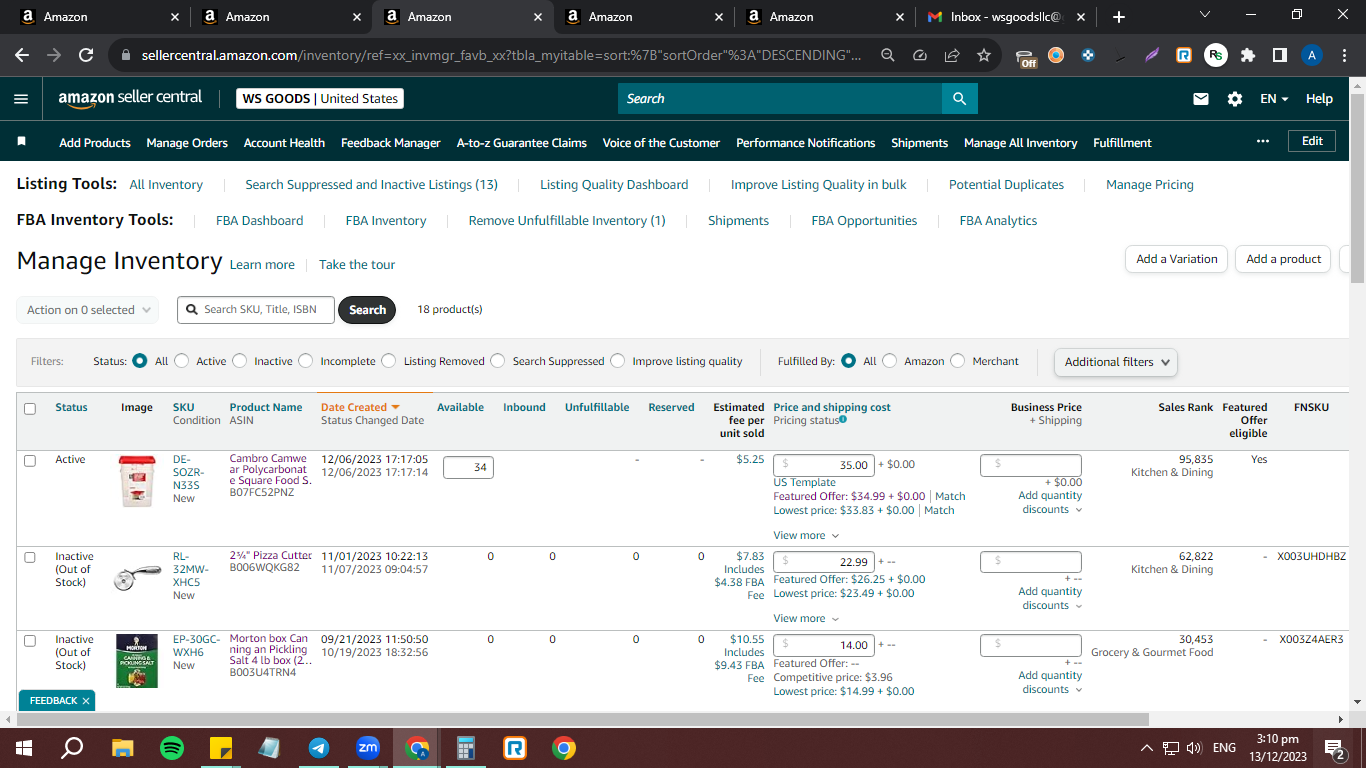Viewport: 1366px width, 768px height.
Task: Check the select-all header checkbox
Action: click(x=30, y=408)
